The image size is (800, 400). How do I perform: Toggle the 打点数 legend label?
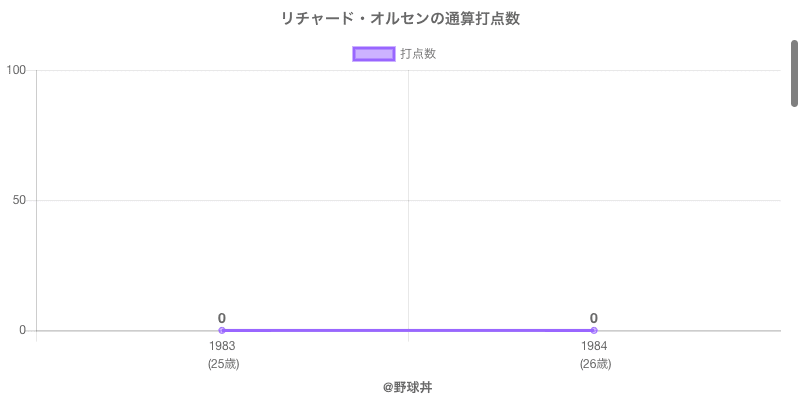(418, 54)
